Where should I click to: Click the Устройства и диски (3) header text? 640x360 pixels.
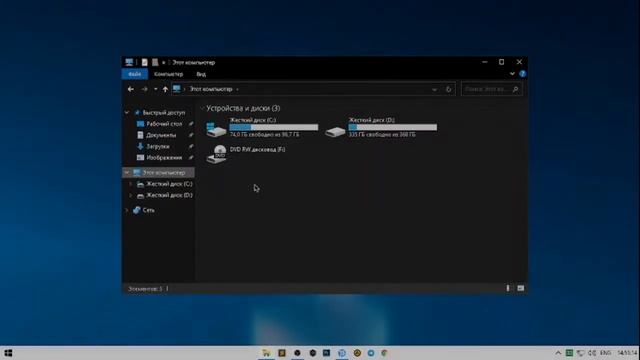pos(243,108)
